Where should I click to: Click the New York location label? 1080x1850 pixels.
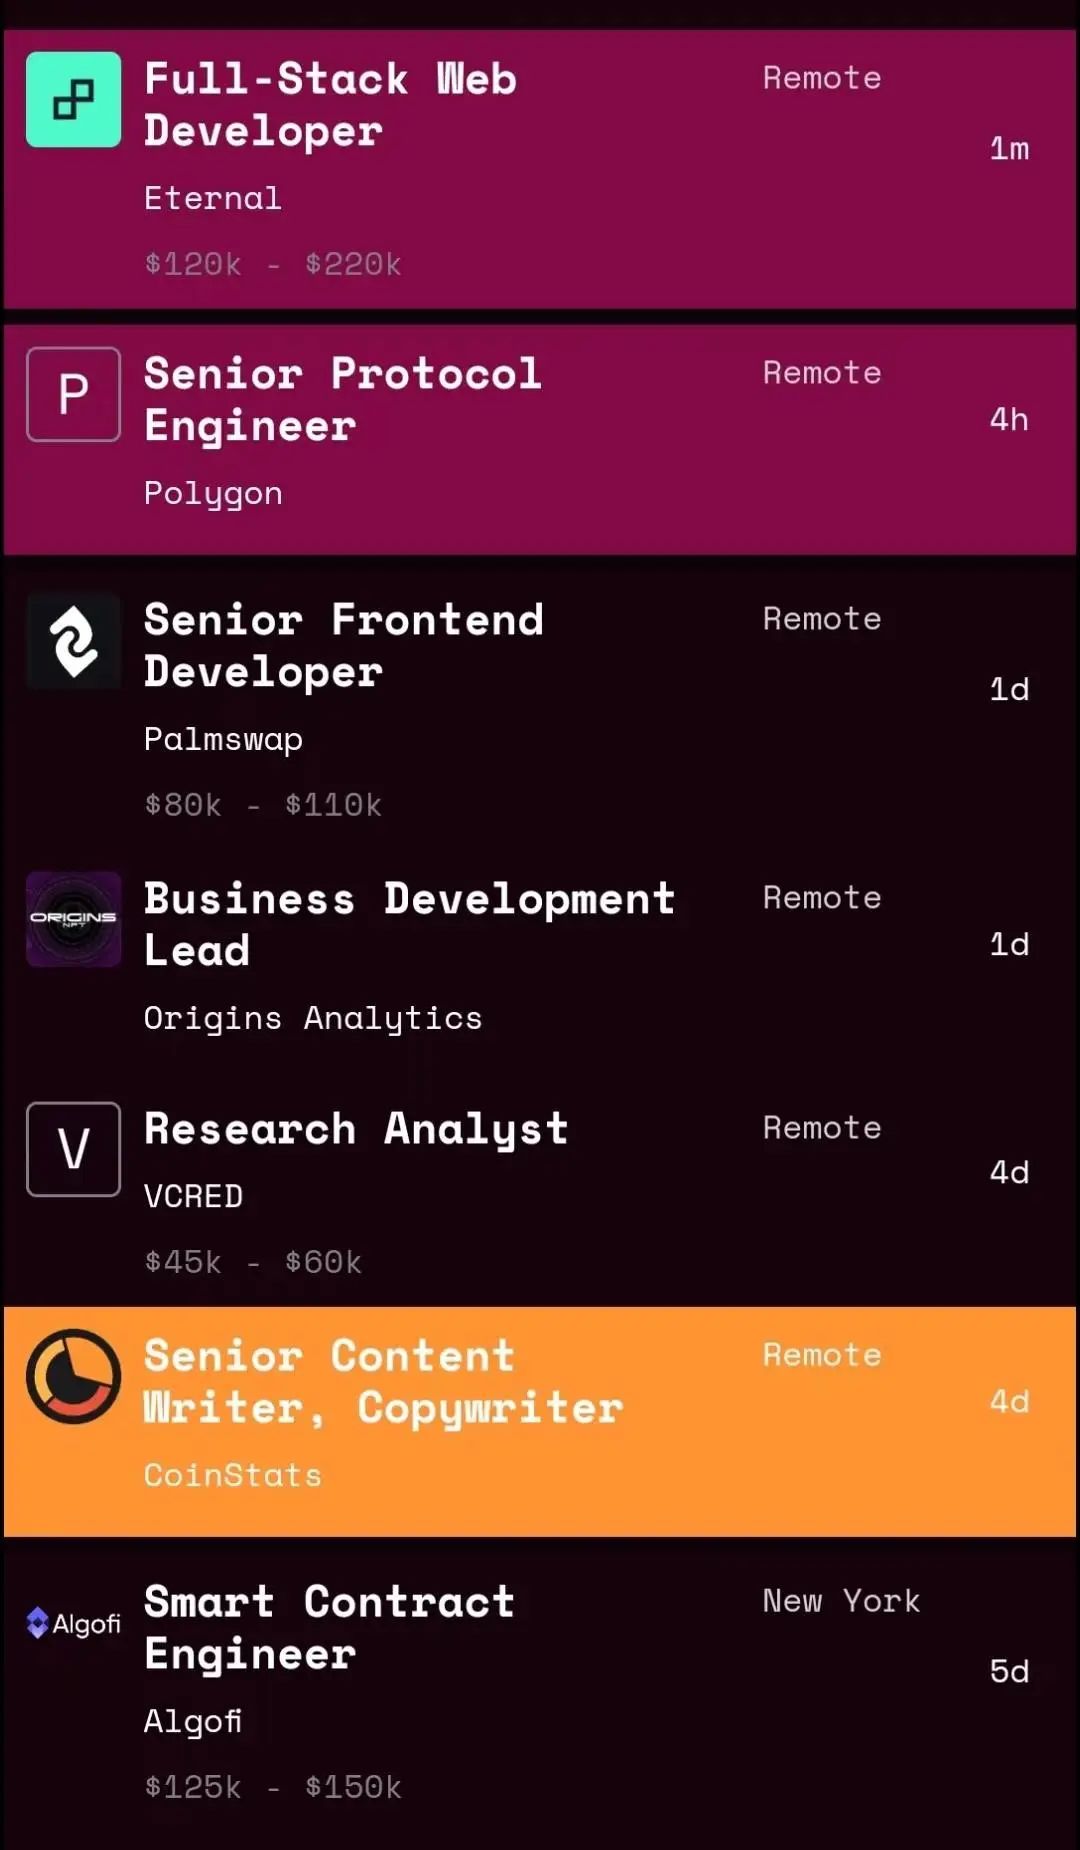tap(841, 1601)
